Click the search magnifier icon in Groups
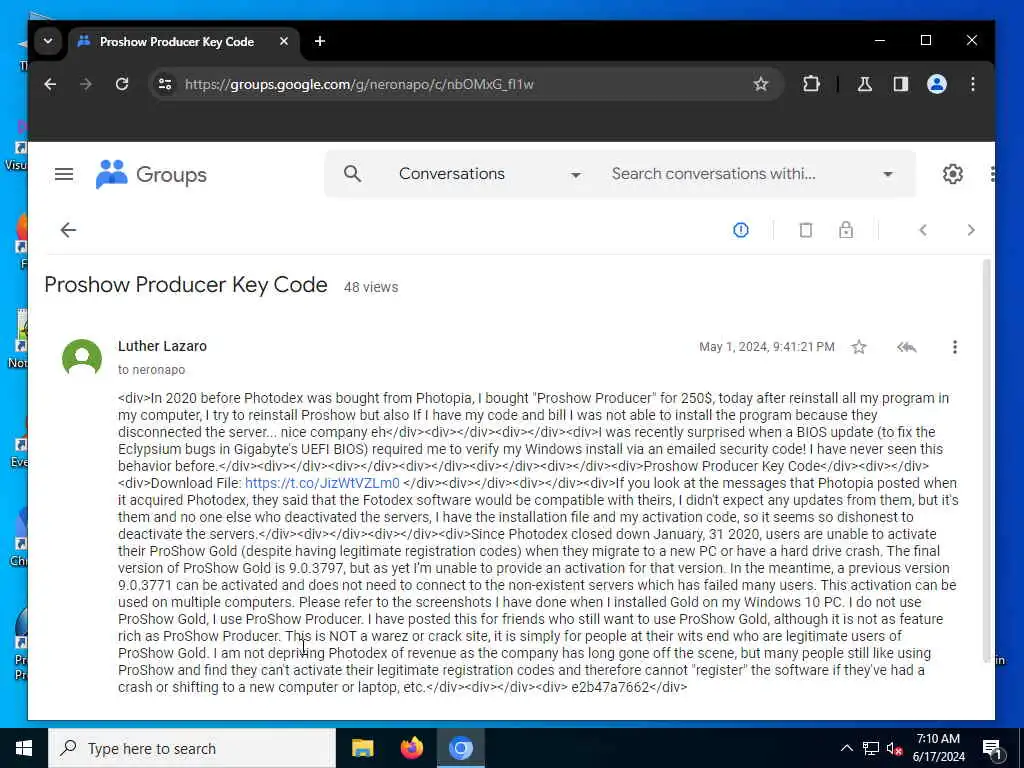 coord(353,174)
